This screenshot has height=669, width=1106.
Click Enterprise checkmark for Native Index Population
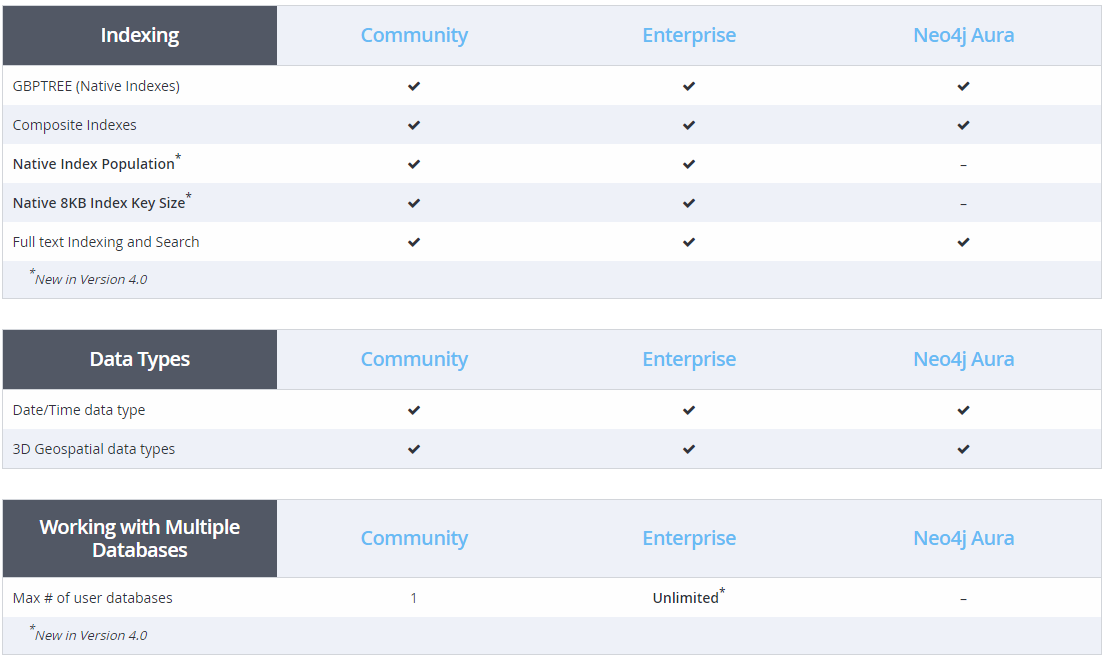[689, 164]
